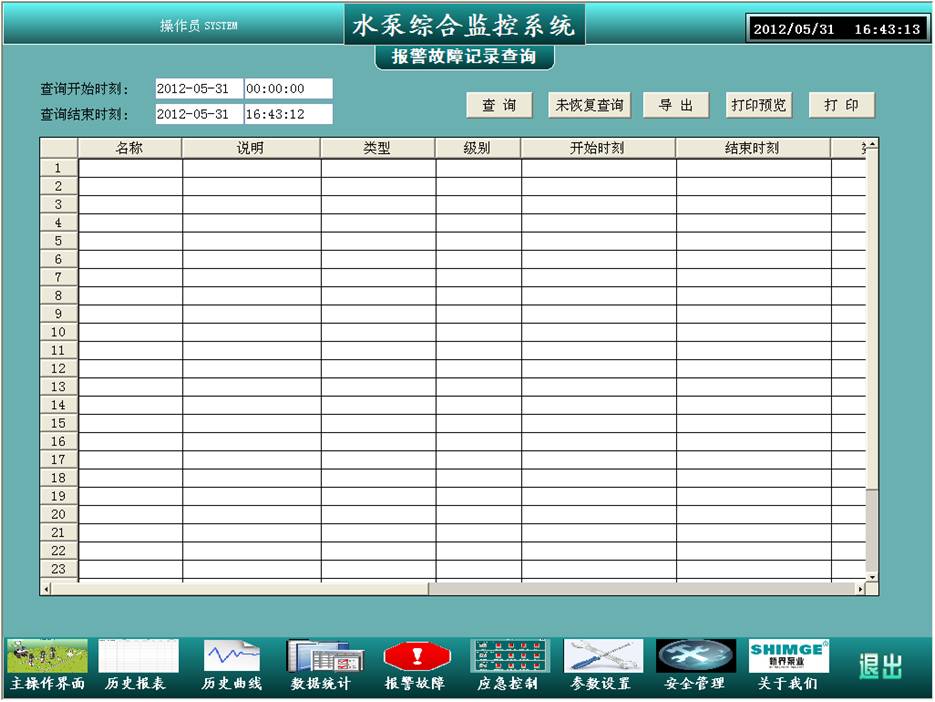This screenshot has height=702, width=935.
Task: Select the 开始时刻 column header
Action: tap(598, 149)
